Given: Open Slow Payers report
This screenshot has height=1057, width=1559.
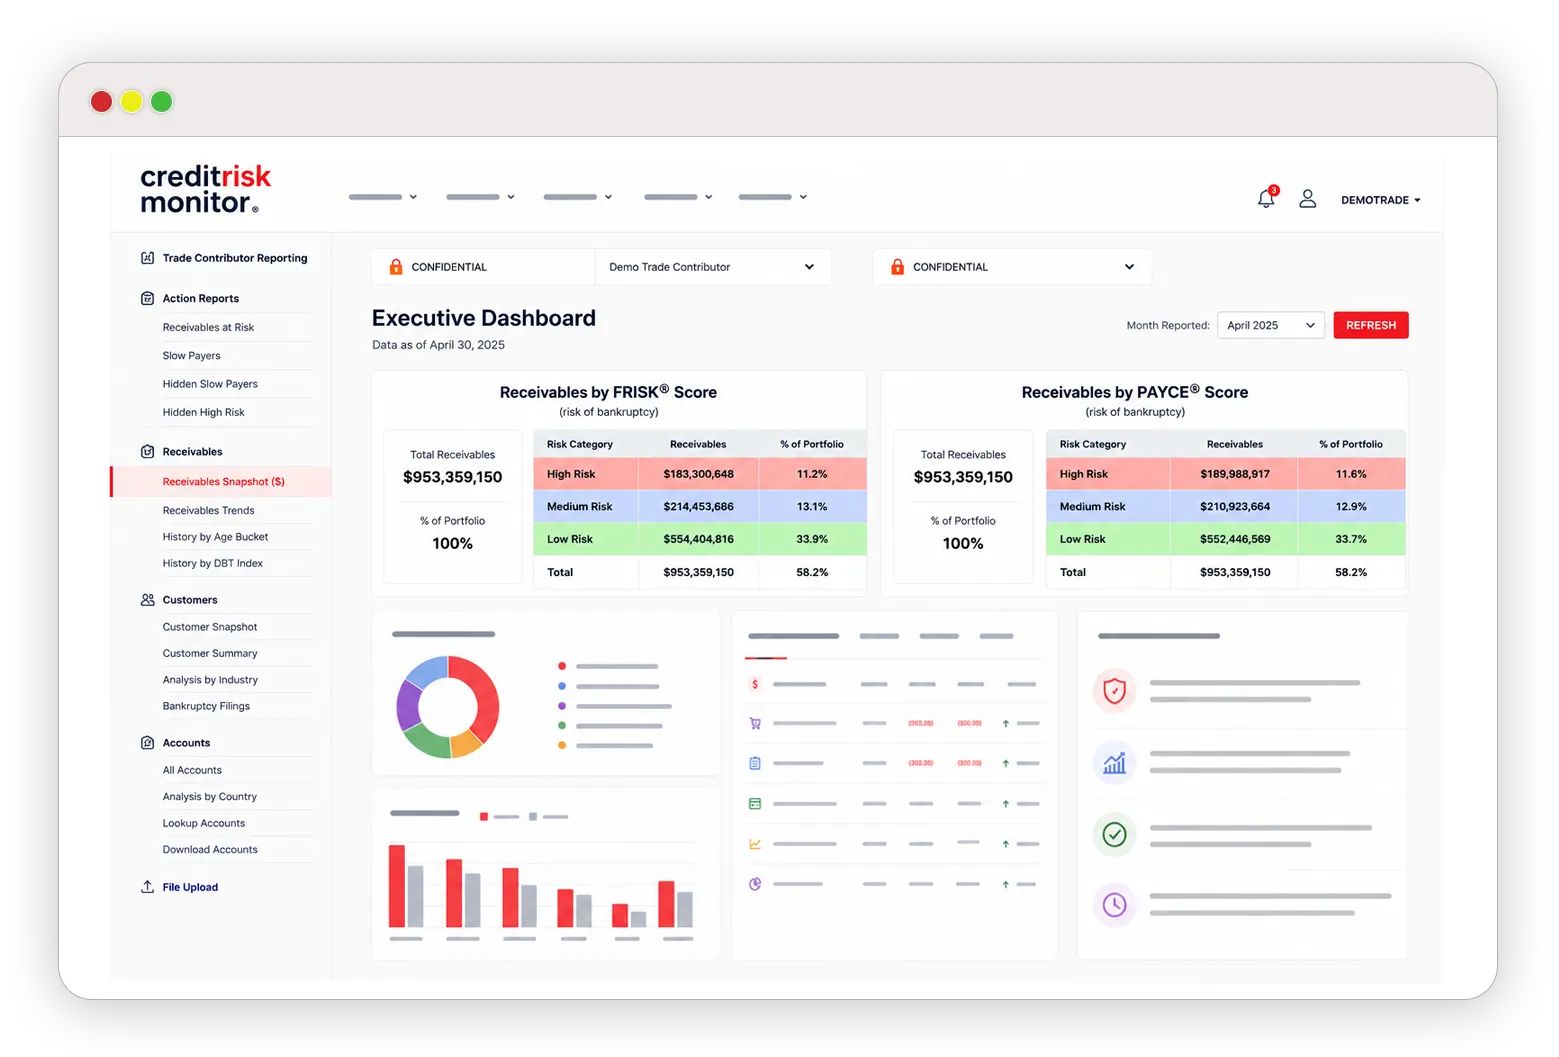Looking at the screenshot, I should click(191, 355).
